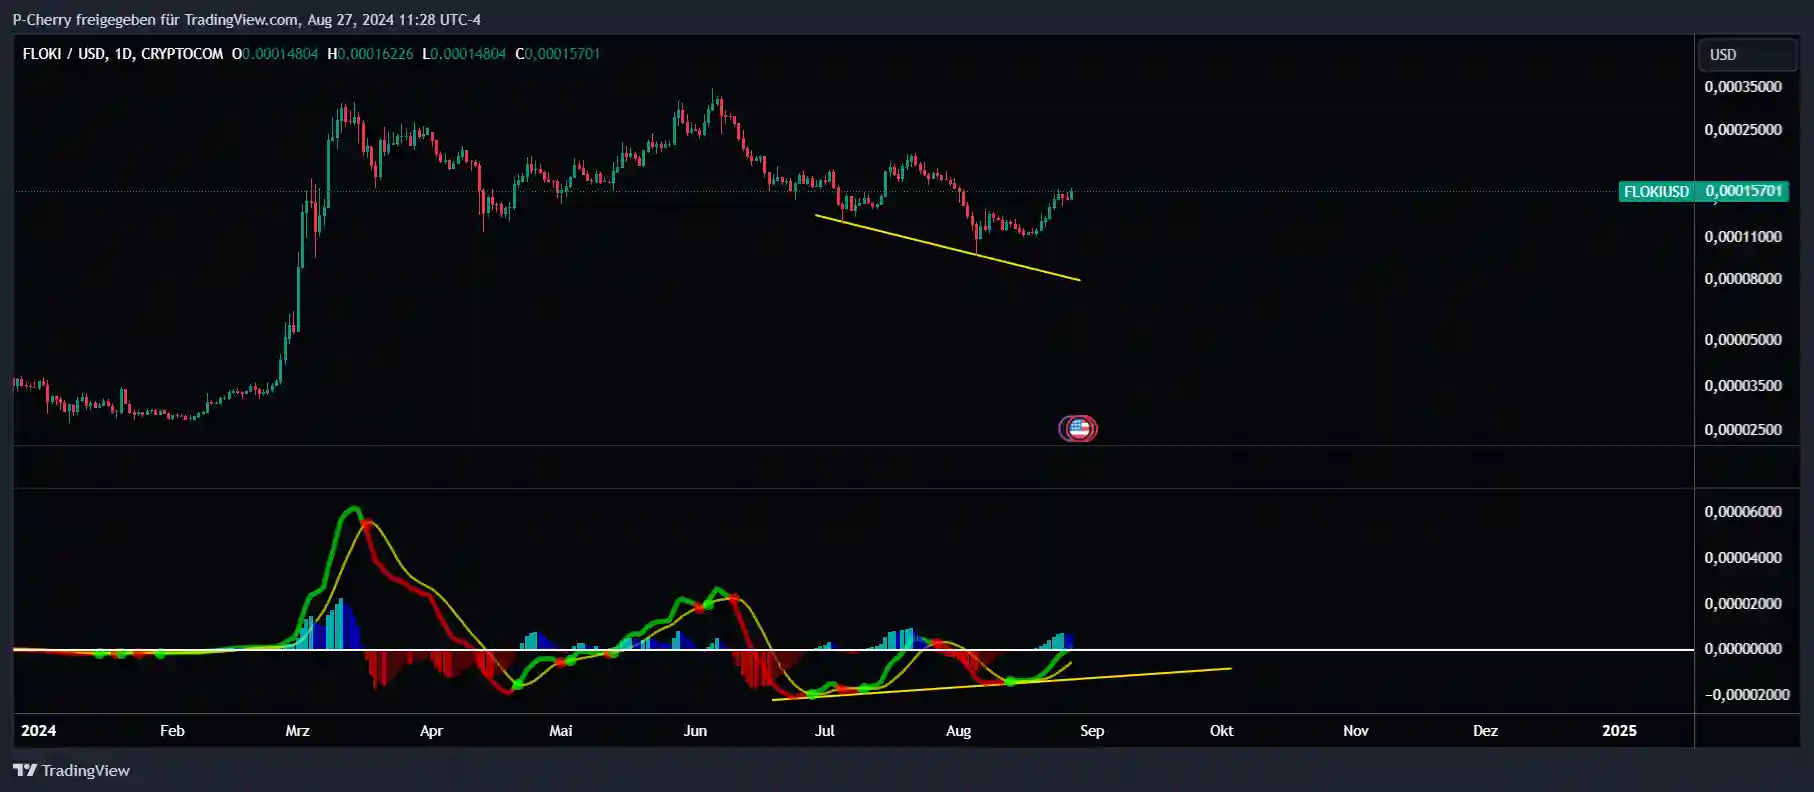Click the Aug label on time axis

click(958, 731)
